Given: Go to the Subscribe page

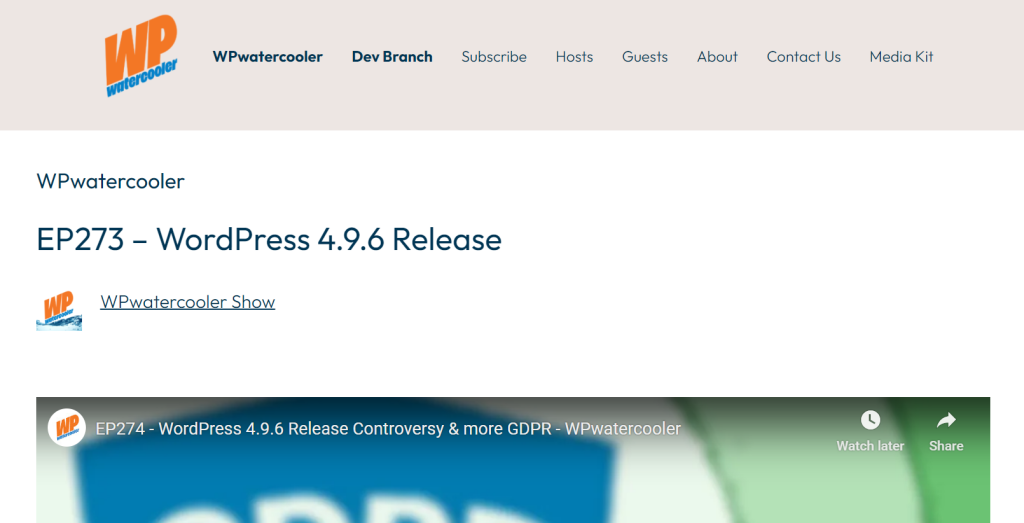Looking at the screenshot, I should point(494,57).
